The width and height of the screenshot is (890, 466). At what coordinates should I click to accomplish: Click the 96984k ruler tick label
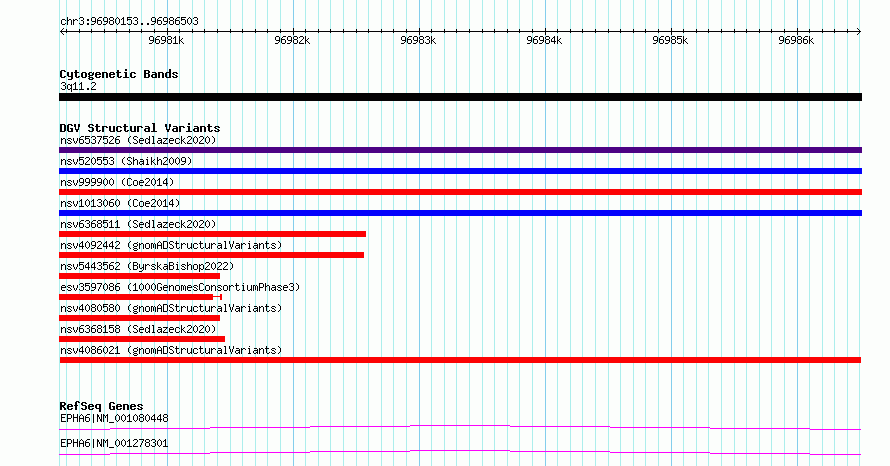(x=544, y=40)
